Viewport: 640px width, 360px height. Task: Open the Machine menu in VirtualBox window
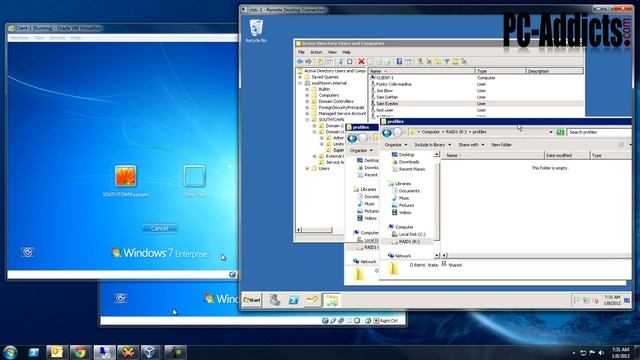tap(19, 38)
